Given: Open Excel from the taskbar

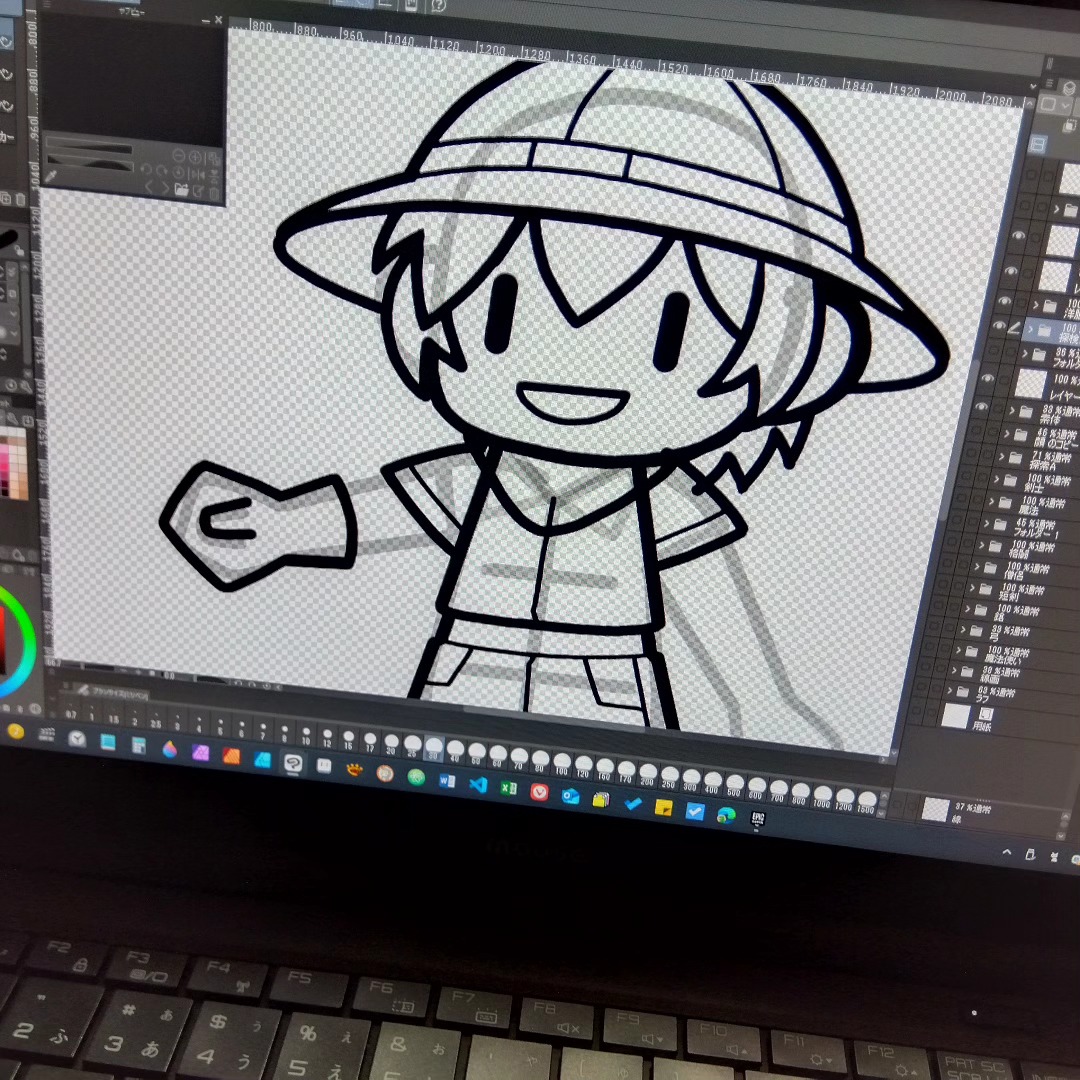Looking at the screenshot, I should (x=508, y=788).
